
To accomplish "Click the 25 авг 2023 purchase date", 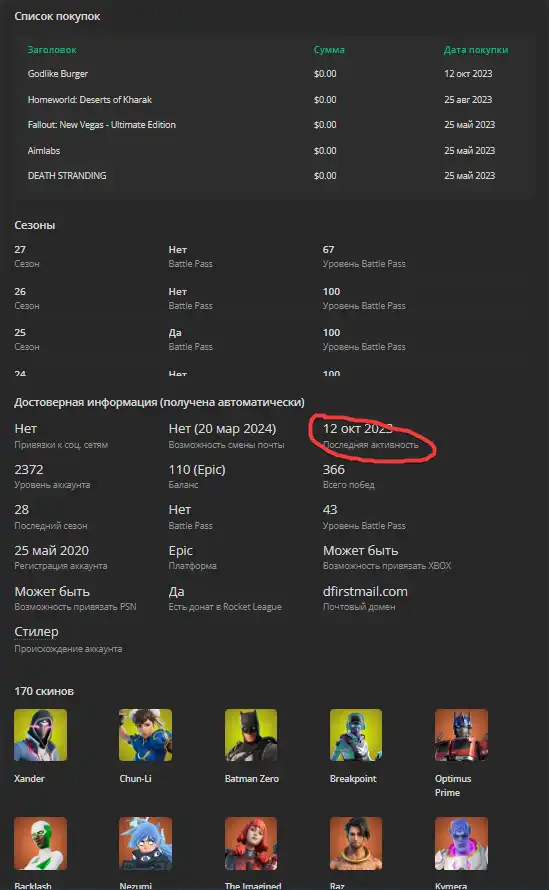I will [x=468, y=99].
